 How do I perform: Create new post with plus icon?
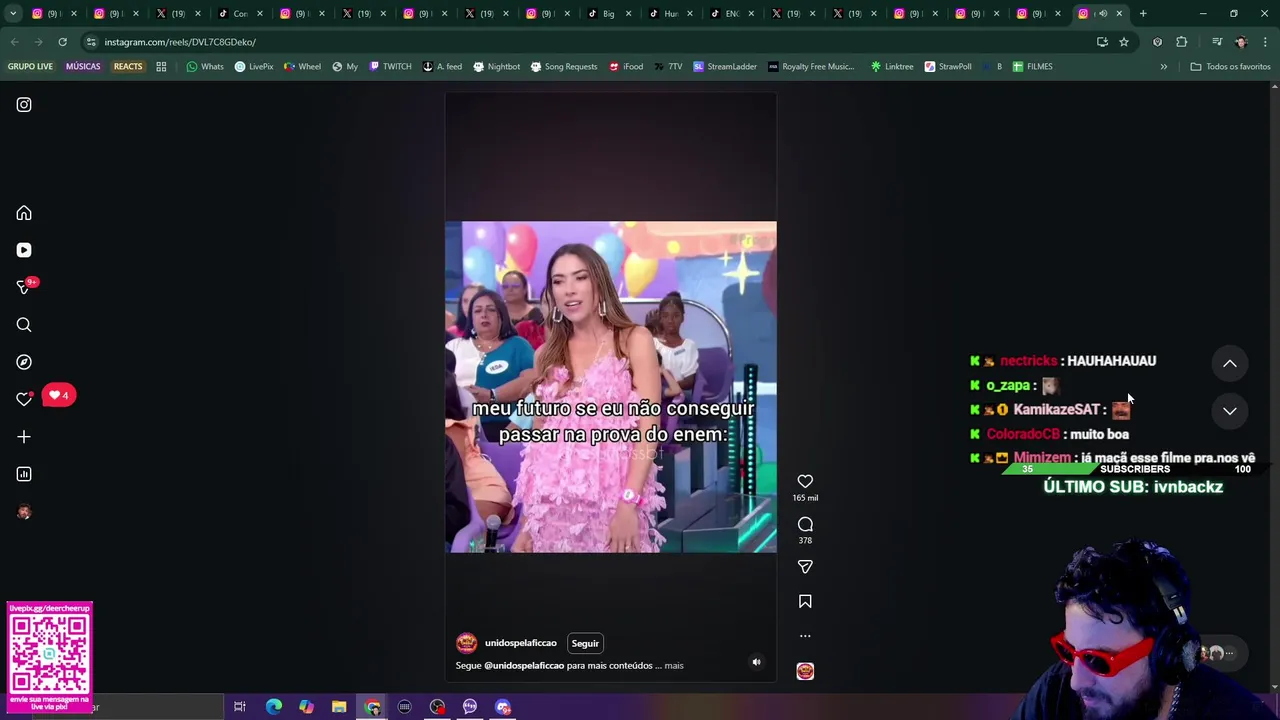(24, 437)
